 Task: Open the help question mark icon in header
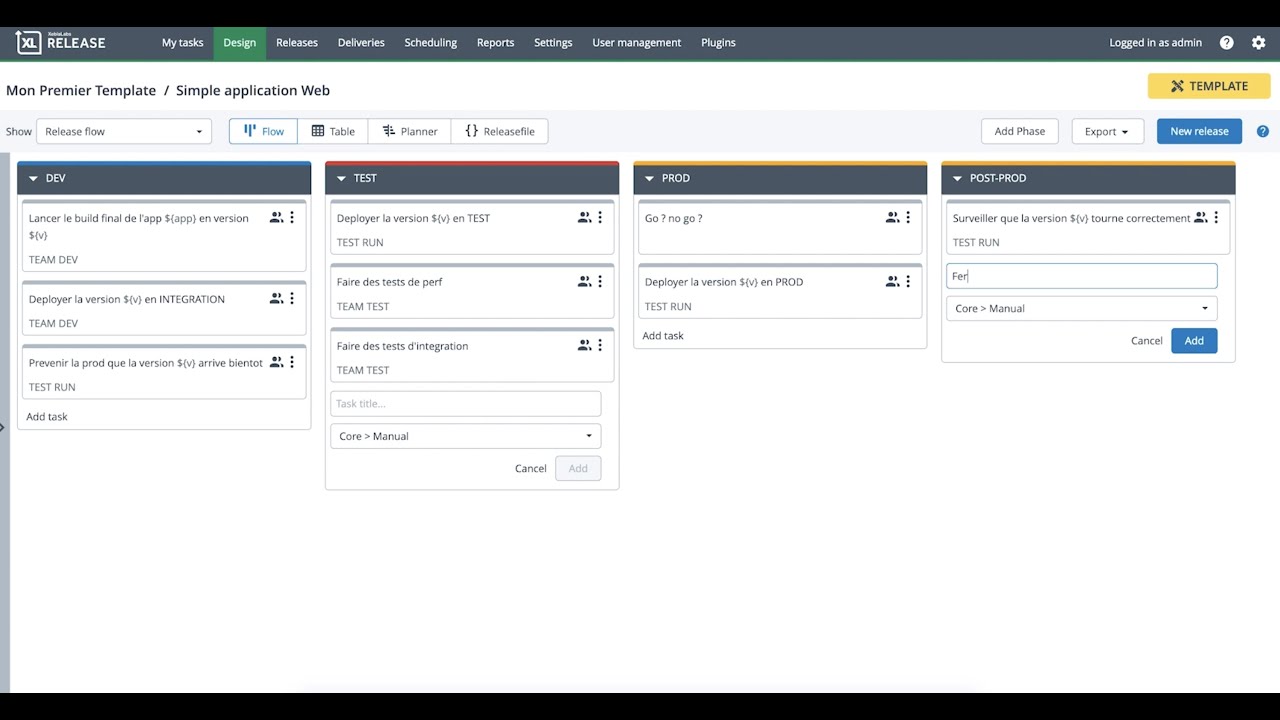tap(1227, 43)
